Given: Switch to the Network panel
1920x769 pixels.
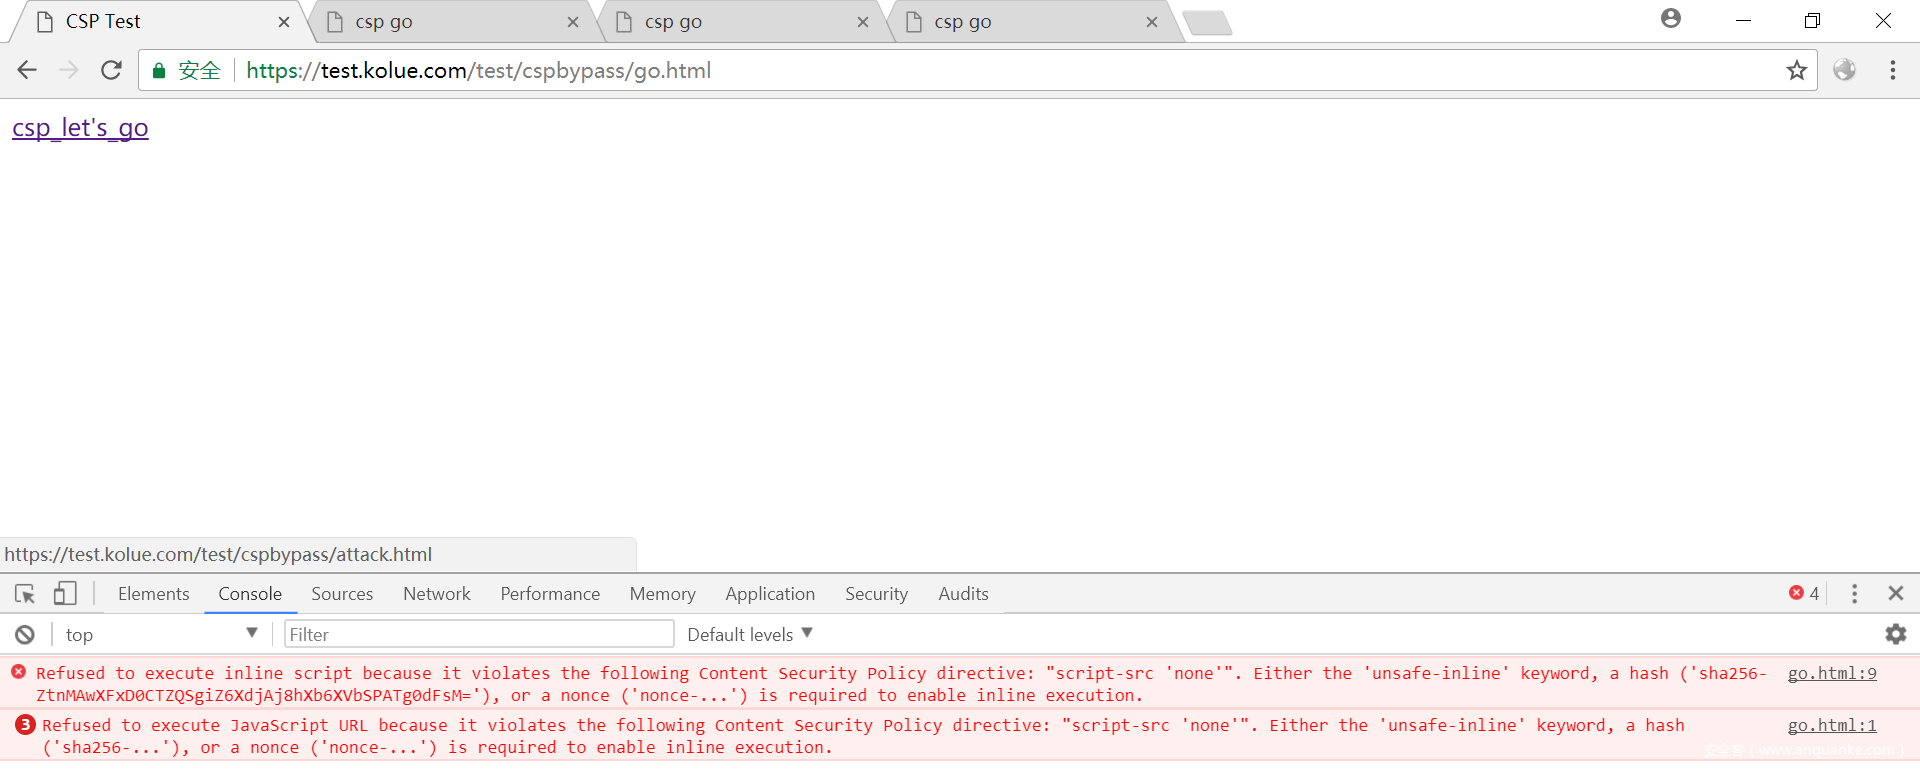Looking at the screenshot, I should [437, 594].
